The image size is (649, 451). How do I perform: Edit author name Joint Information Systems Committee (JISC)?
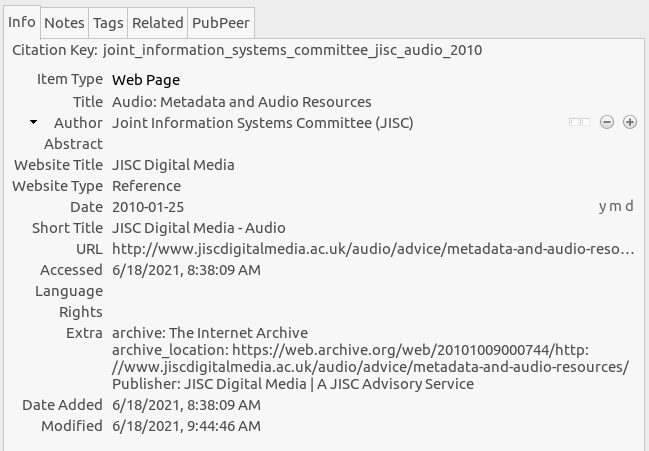pyautogui.click(x=262, y=123)
